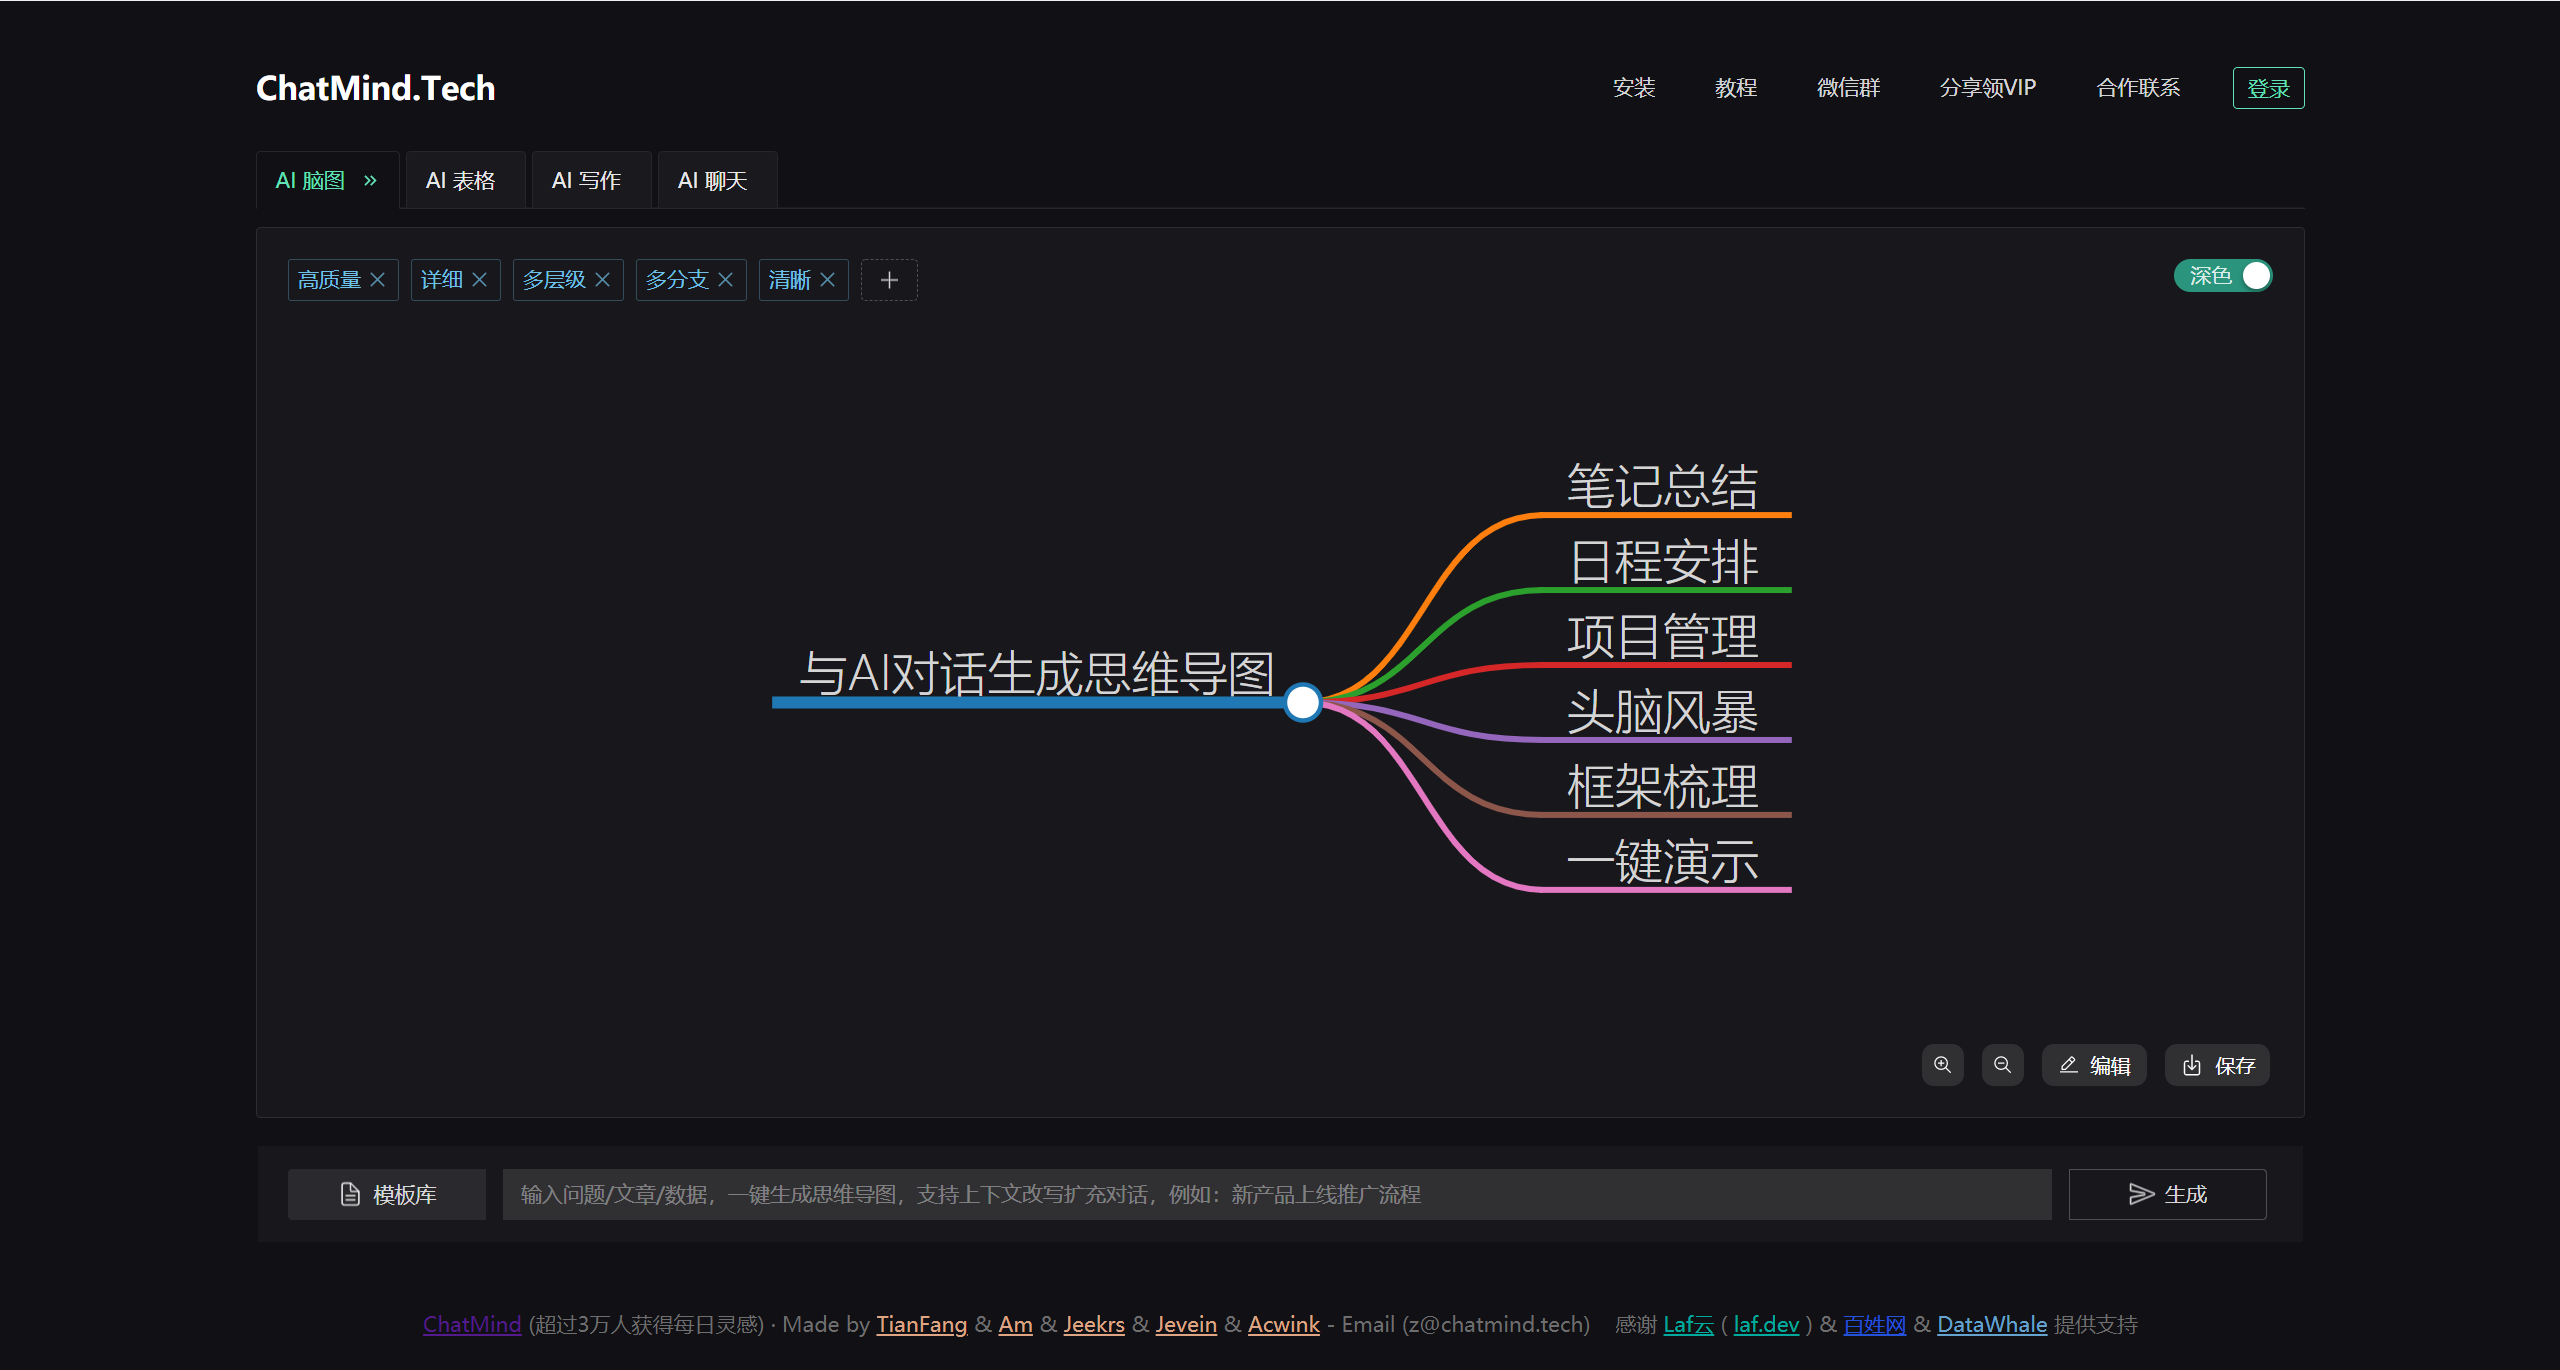Collapse the central mind map node circle
This screenshot has height=1370, width=2560.
coord(1302,702)
